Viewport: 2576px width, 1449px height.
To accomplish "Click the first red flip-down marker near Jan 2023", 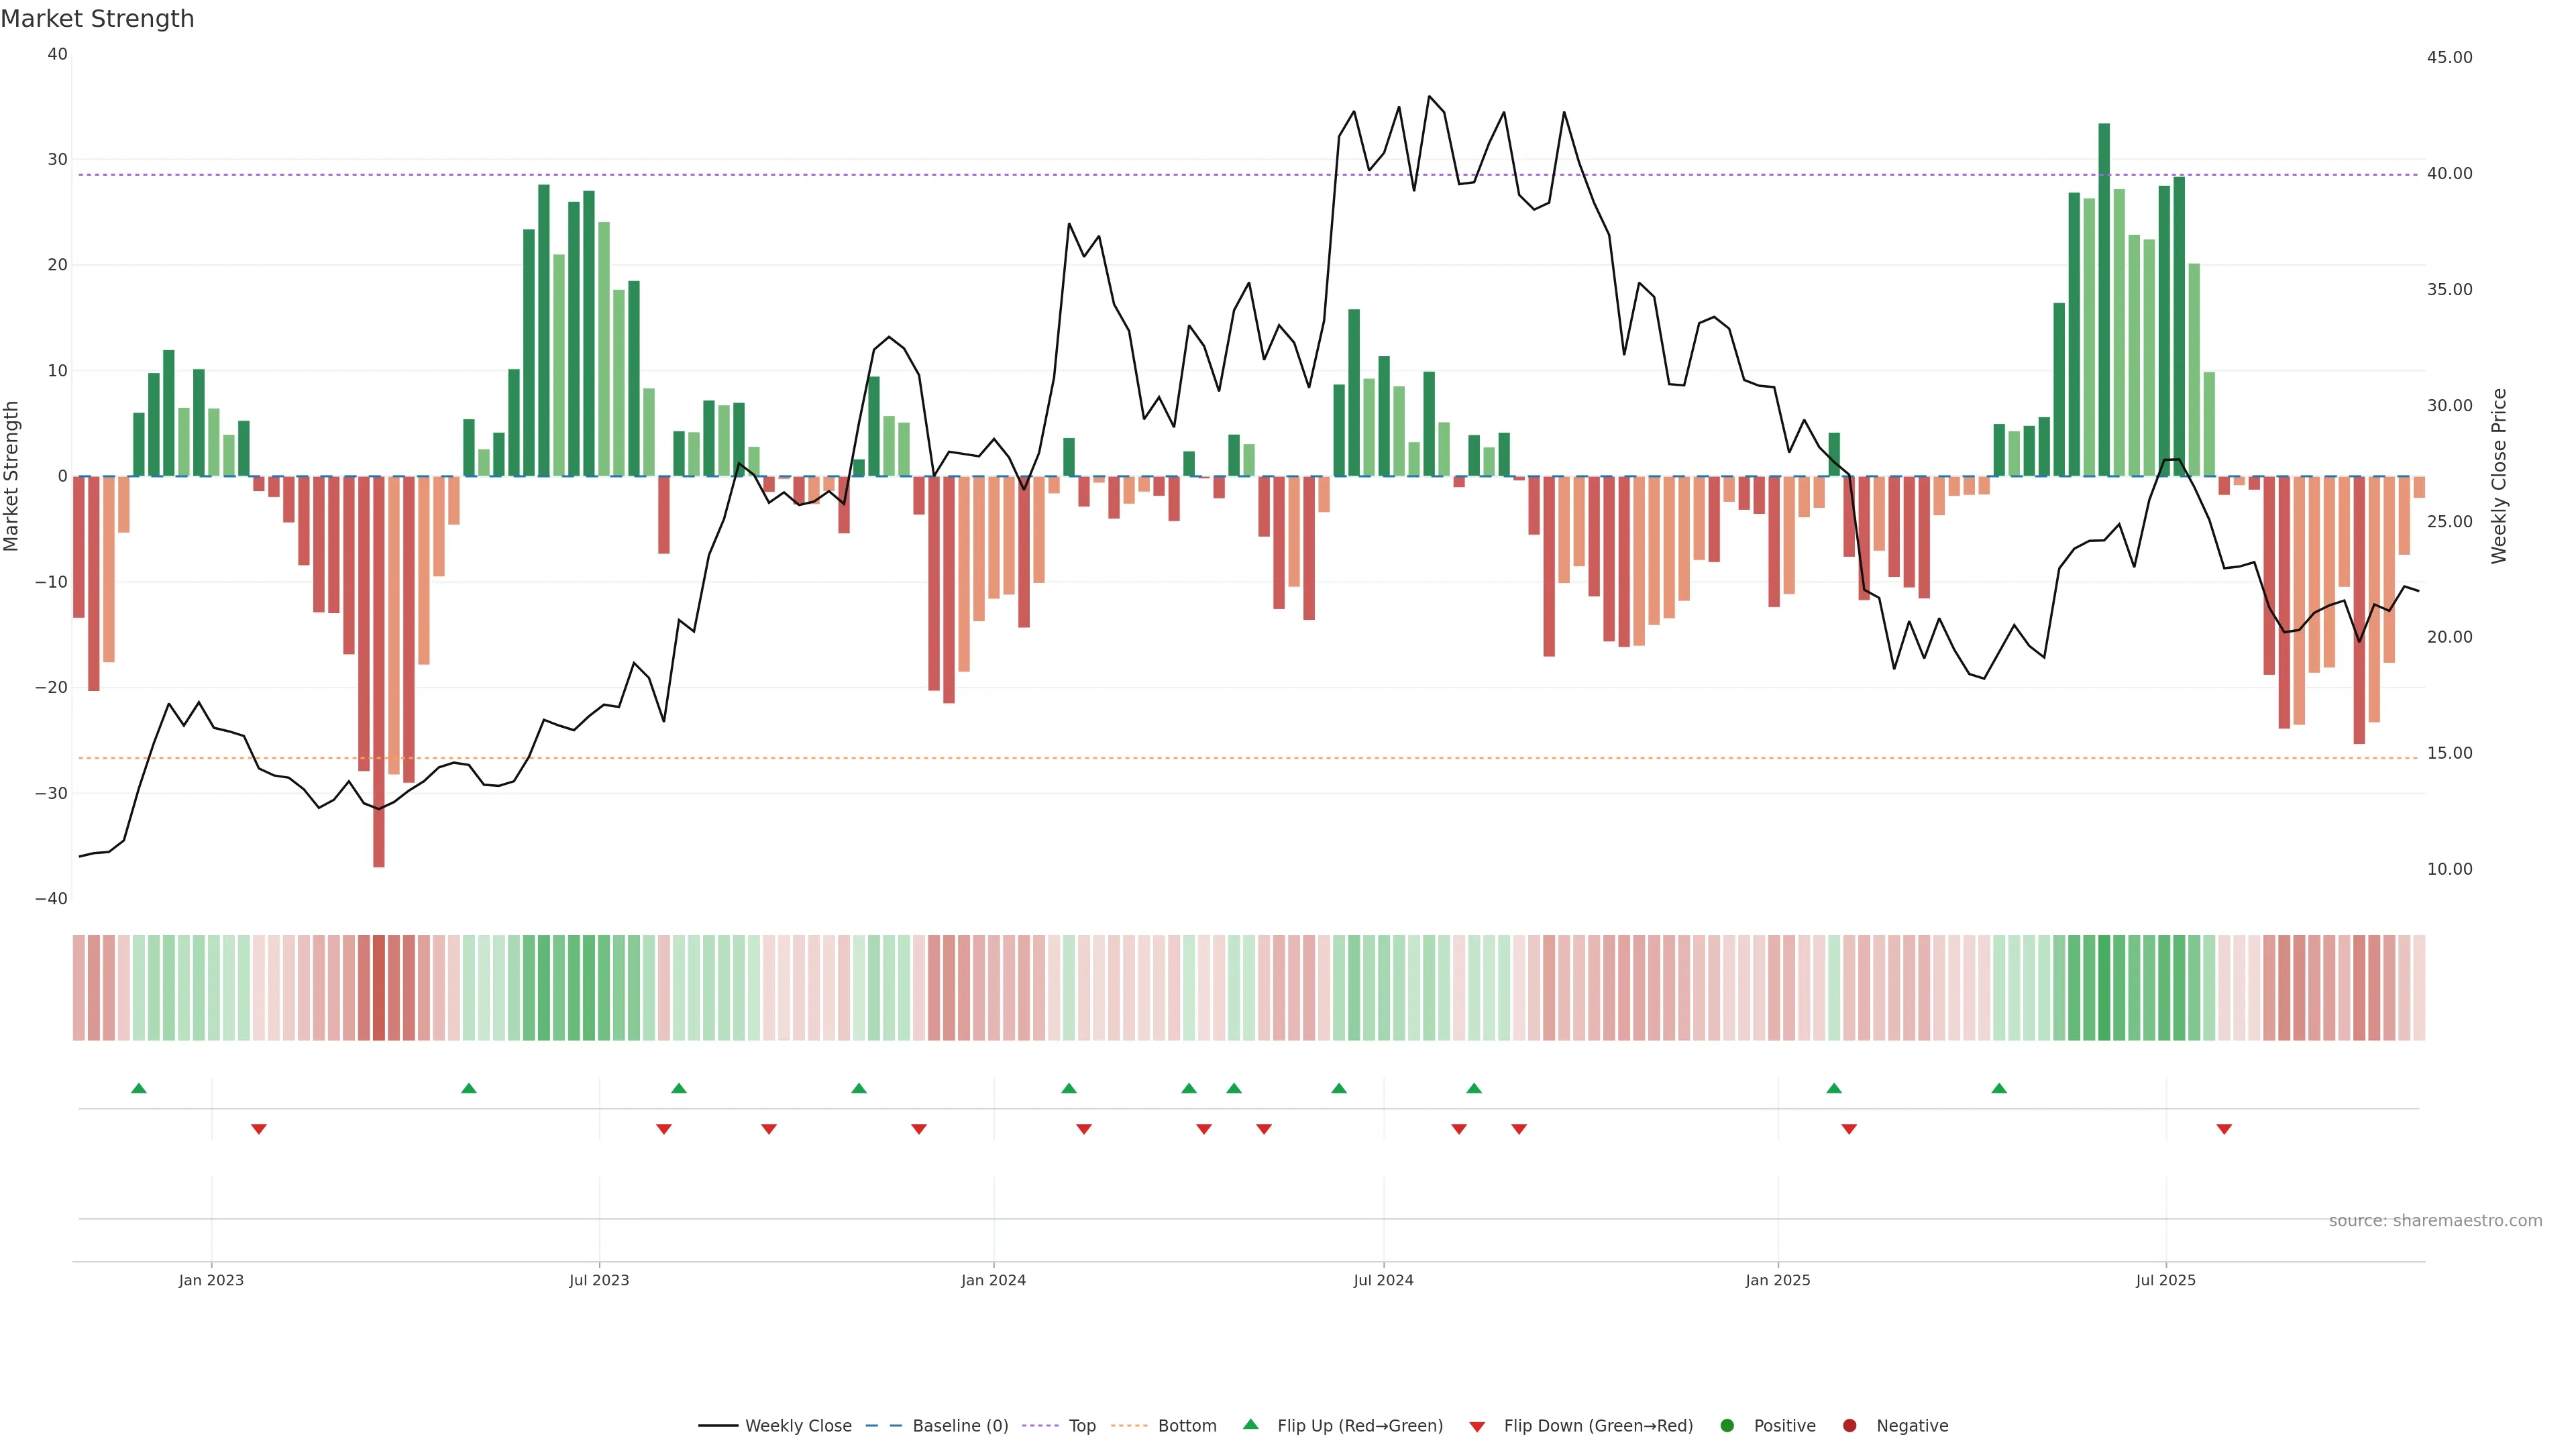I will (x=259, y=1129).
